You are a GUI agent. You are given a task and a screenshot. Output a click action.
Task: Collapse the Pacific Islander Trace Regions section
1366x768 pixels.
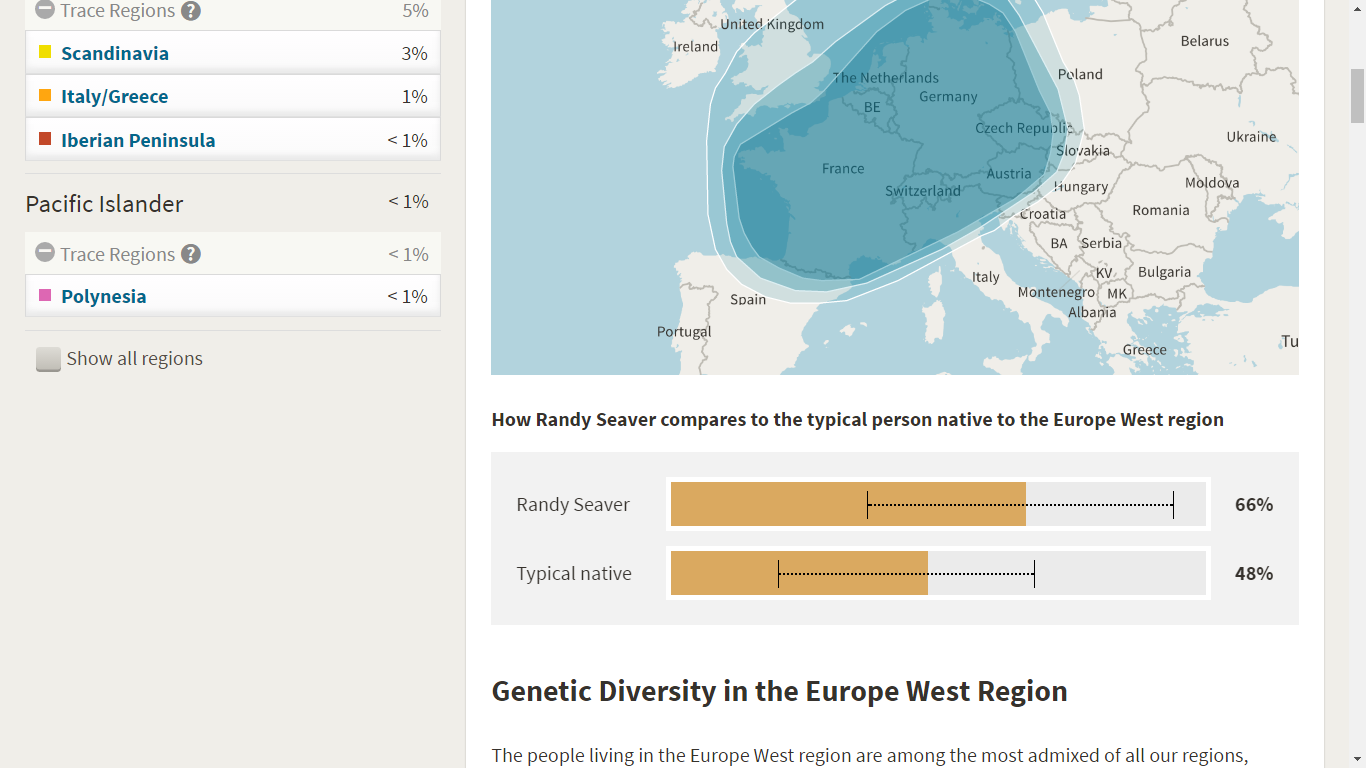pos(45,254)
